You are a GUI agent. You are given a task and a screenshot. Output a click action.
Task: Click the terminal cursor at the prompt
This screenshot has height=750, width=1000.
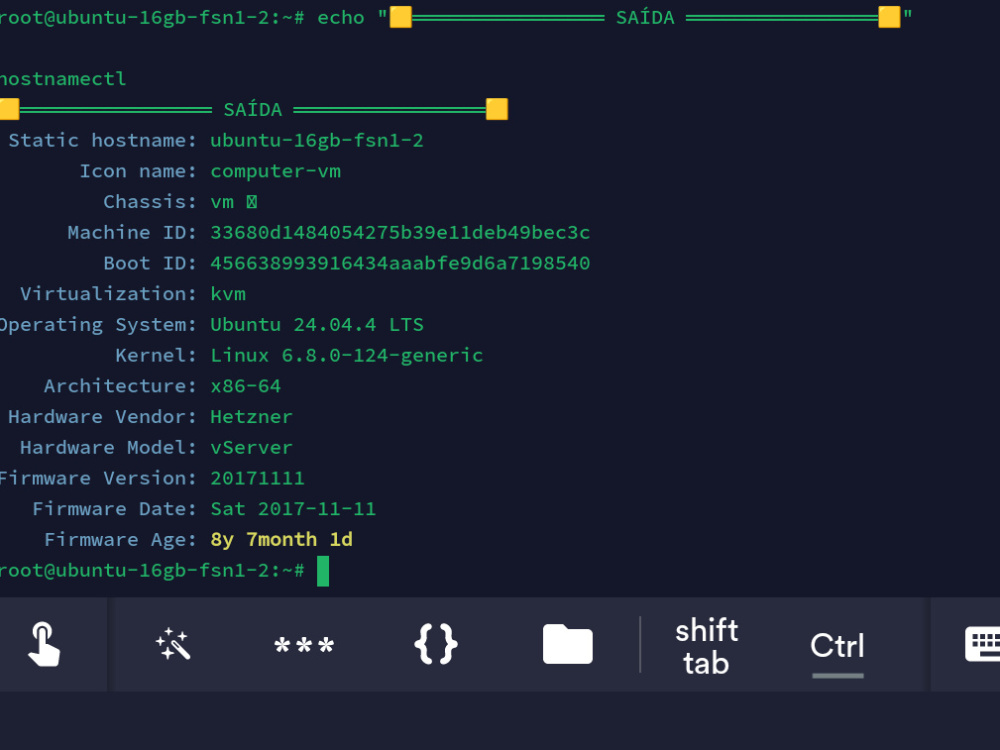tap(323, 571)
